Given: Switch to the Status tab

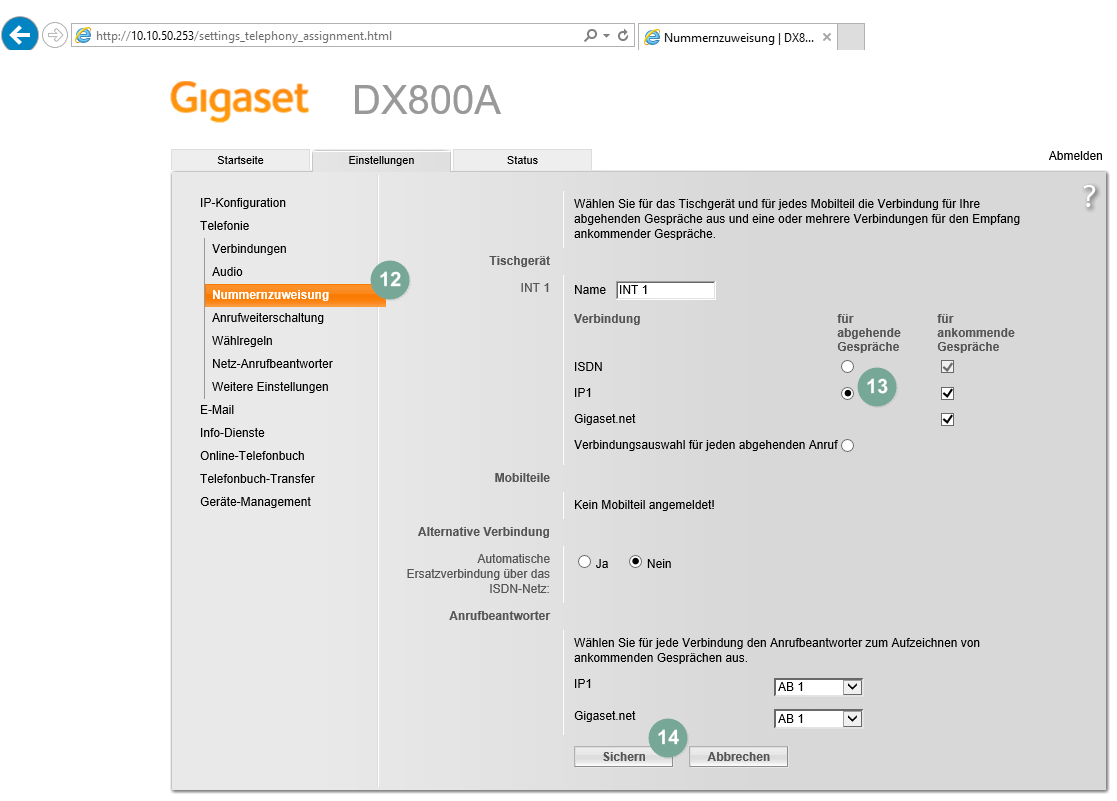Looking at the screenshot, I should click(x=521, y=160).
